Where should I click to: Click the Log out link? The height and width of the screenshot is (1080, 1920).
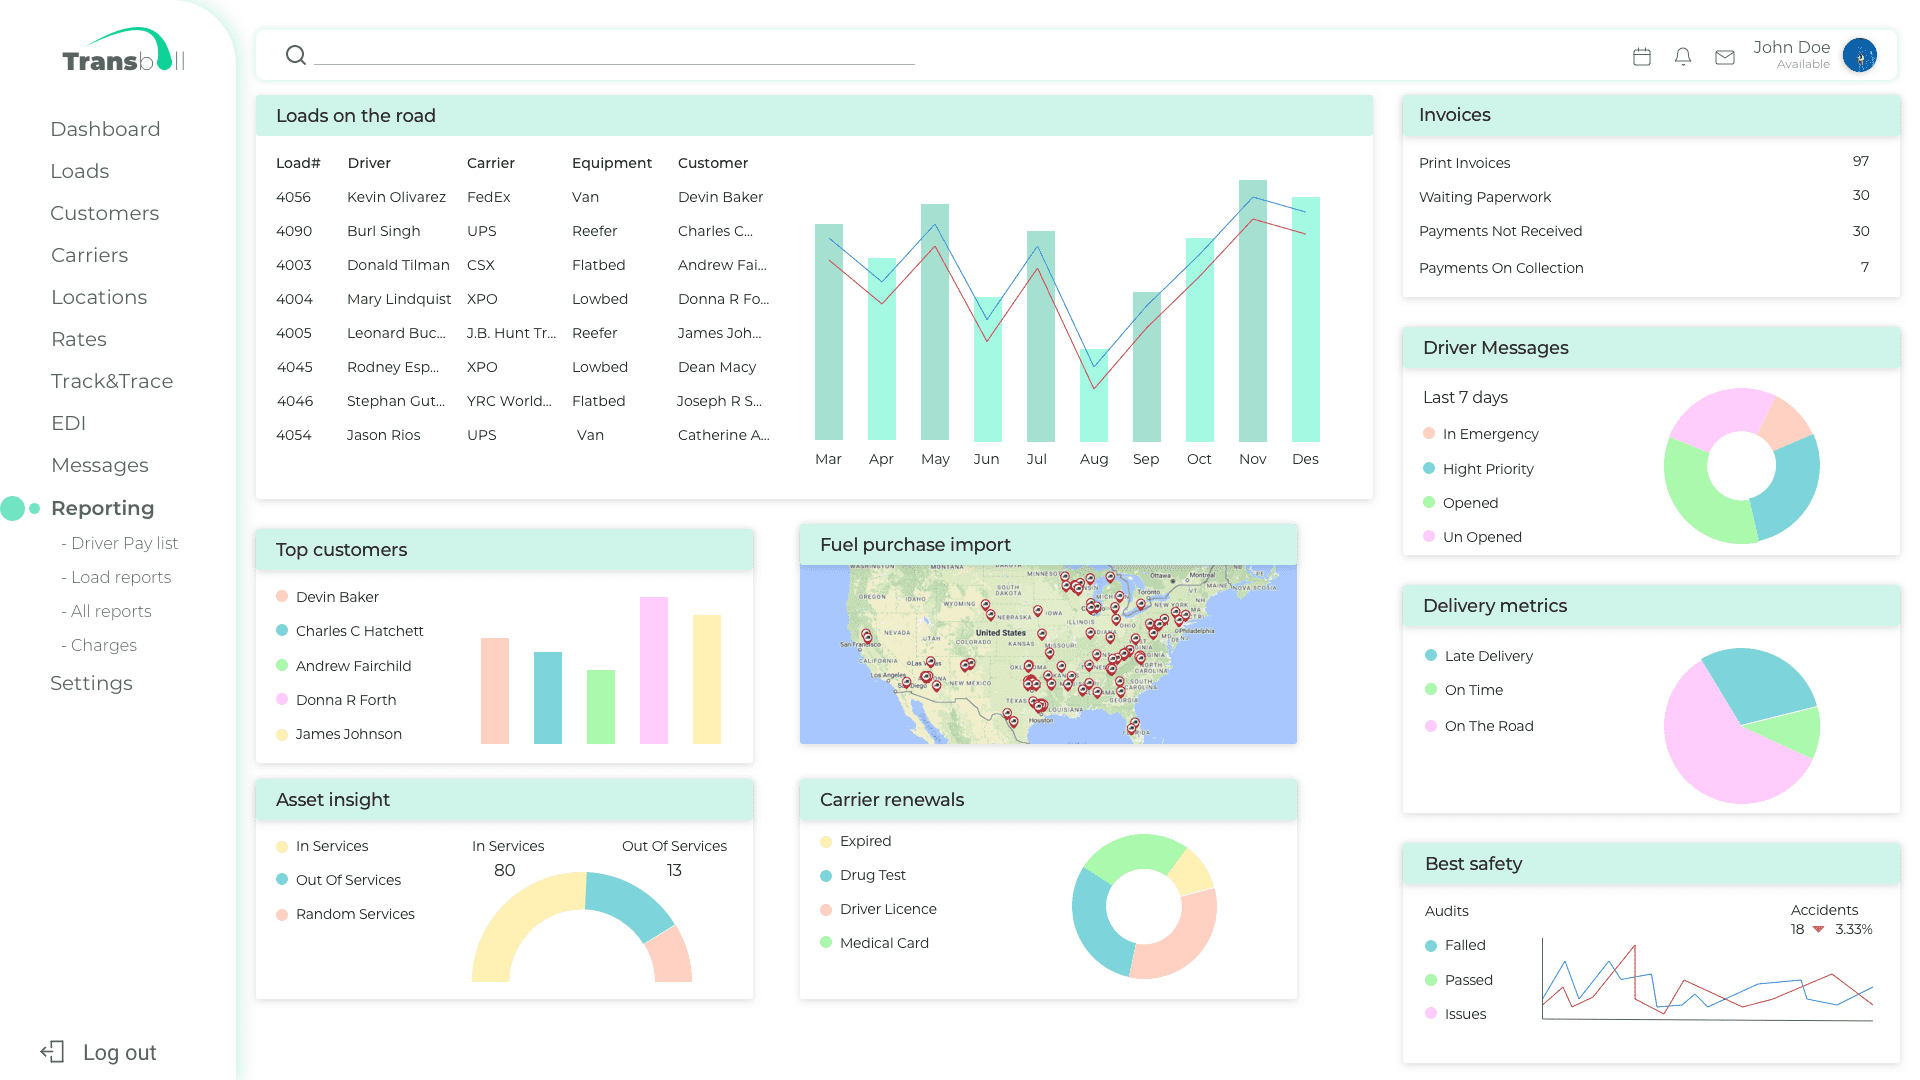click(120, 1052)
